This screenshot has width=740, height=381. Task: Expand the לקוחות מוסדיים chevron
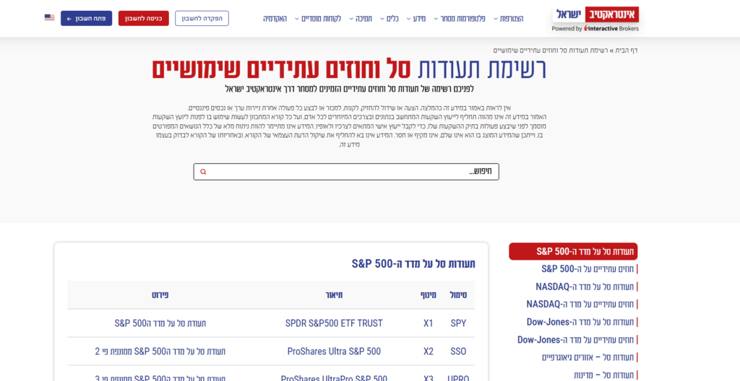point(296,19)
